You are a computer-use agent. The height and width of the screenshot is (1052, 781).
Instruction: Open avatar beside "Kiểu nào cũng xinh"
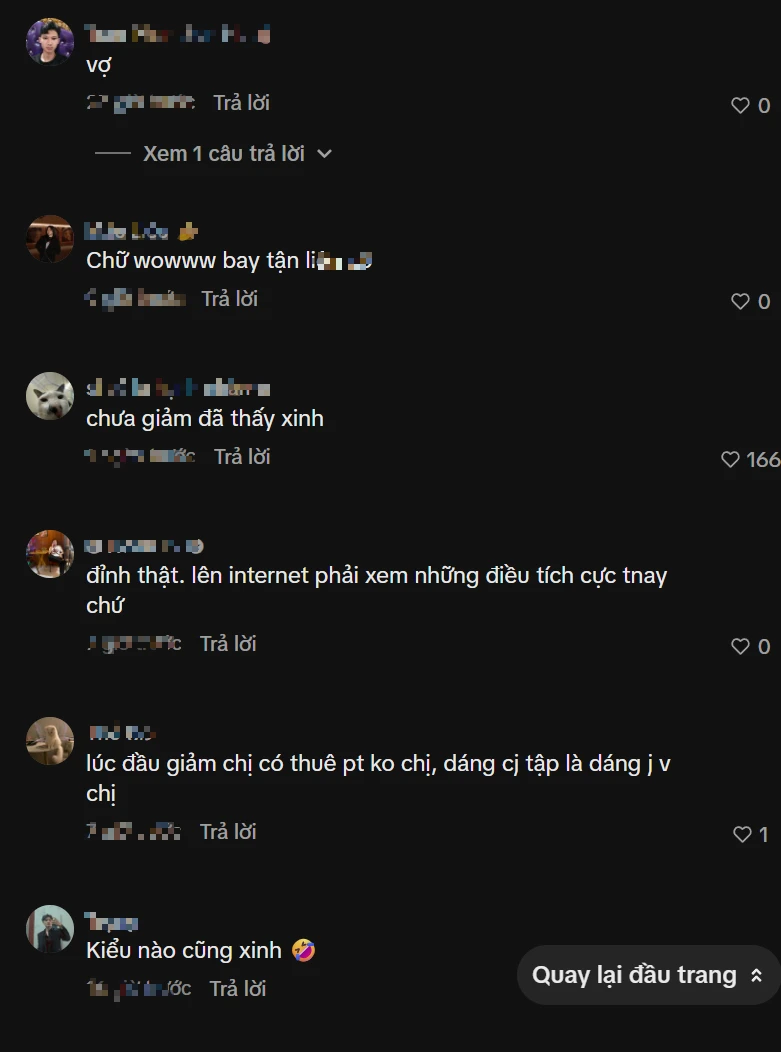(50, 929)
